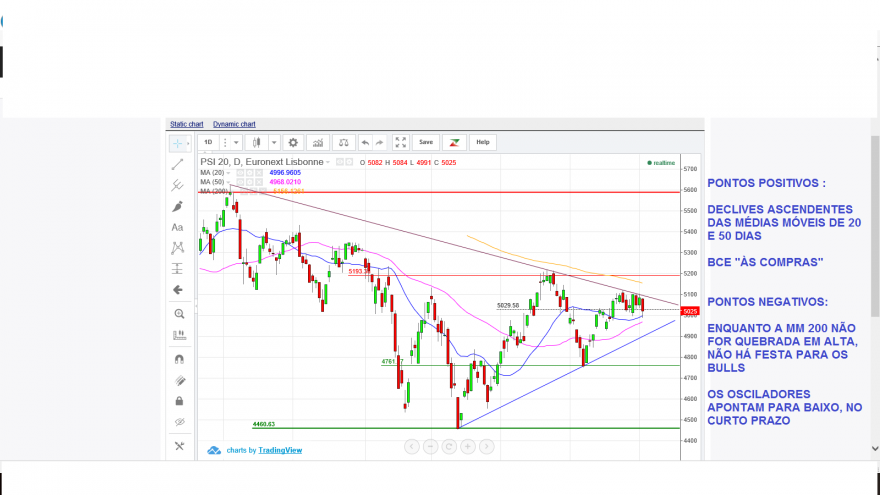880x495 pixels.
Task: Zoom out chart minus control
Action: pos(430,446)
